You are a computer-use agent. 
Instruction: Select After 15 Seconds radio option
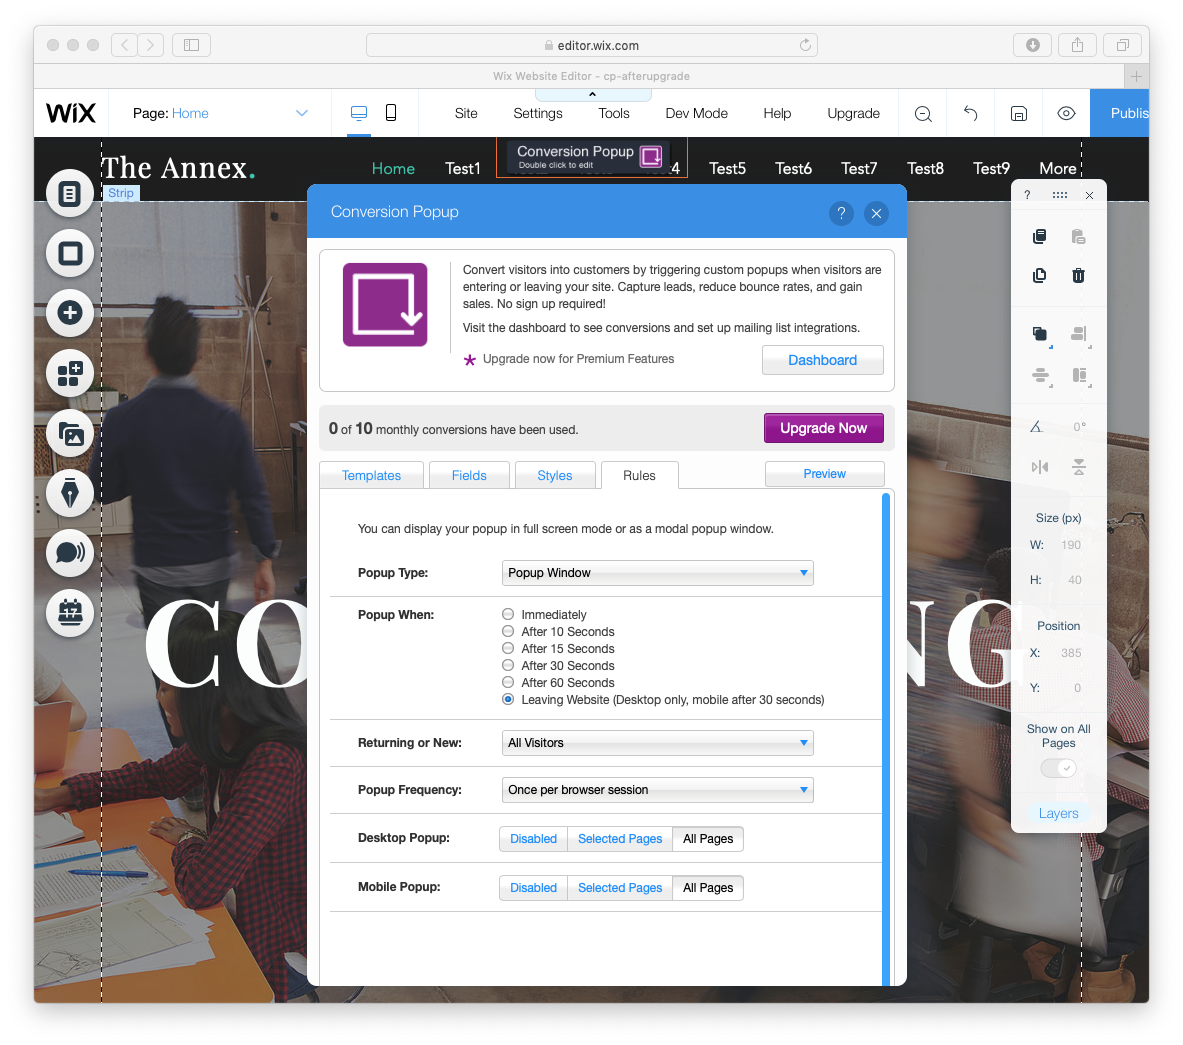click(508, 648)
